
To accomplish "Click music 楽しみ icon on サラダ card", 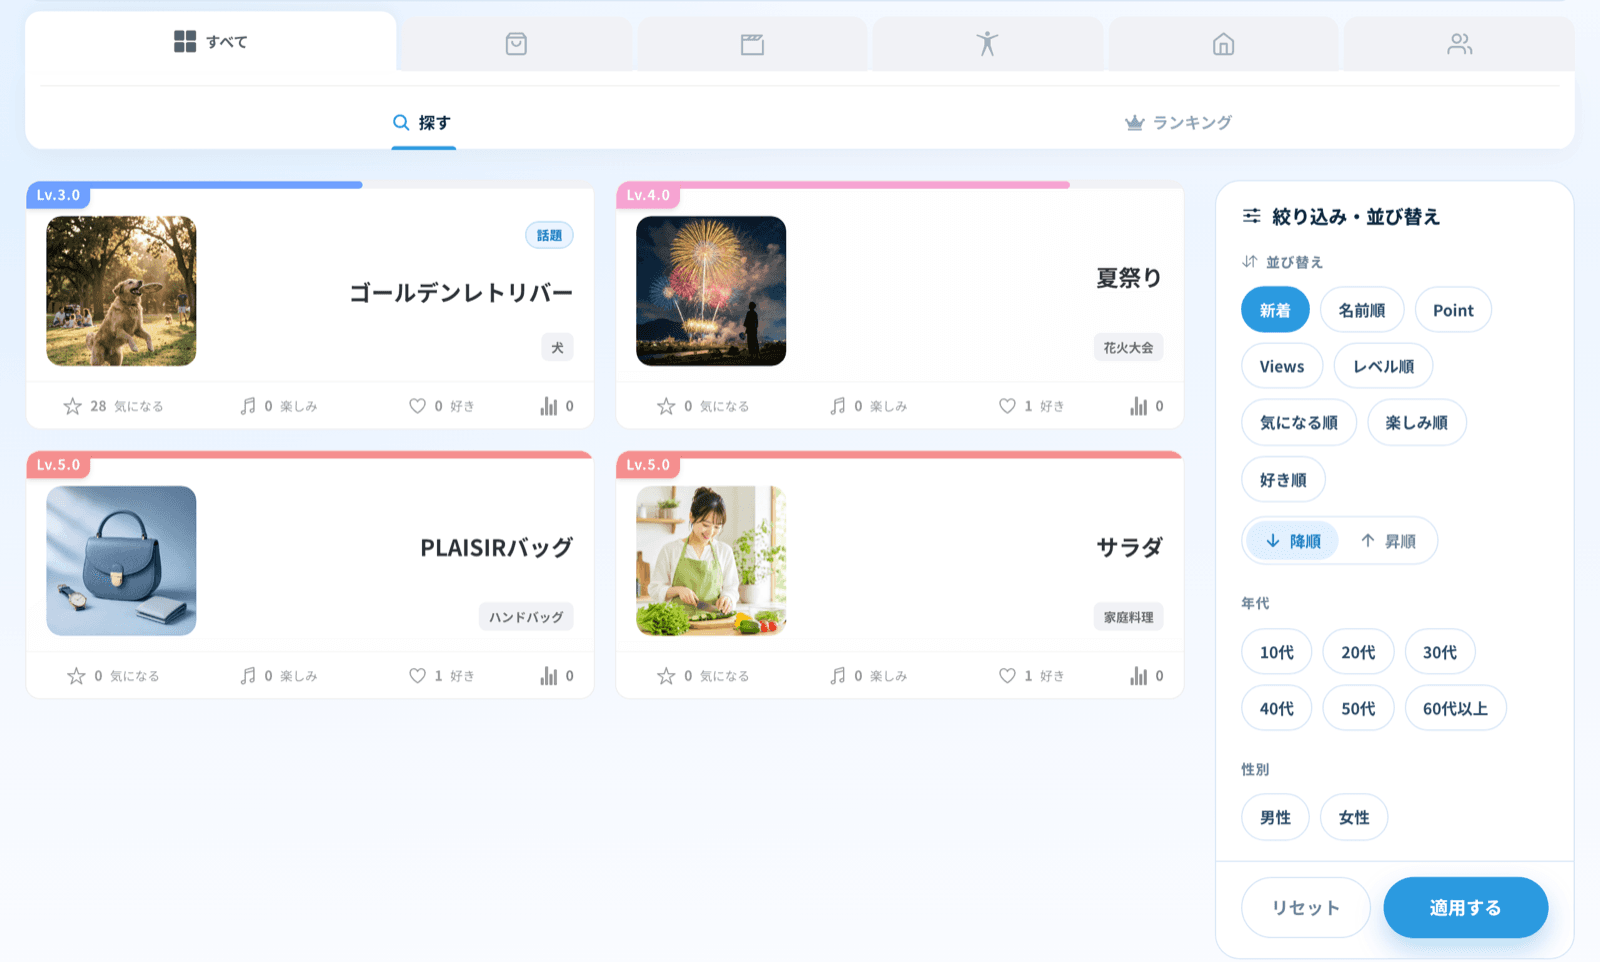I will [x=838, y=676].
